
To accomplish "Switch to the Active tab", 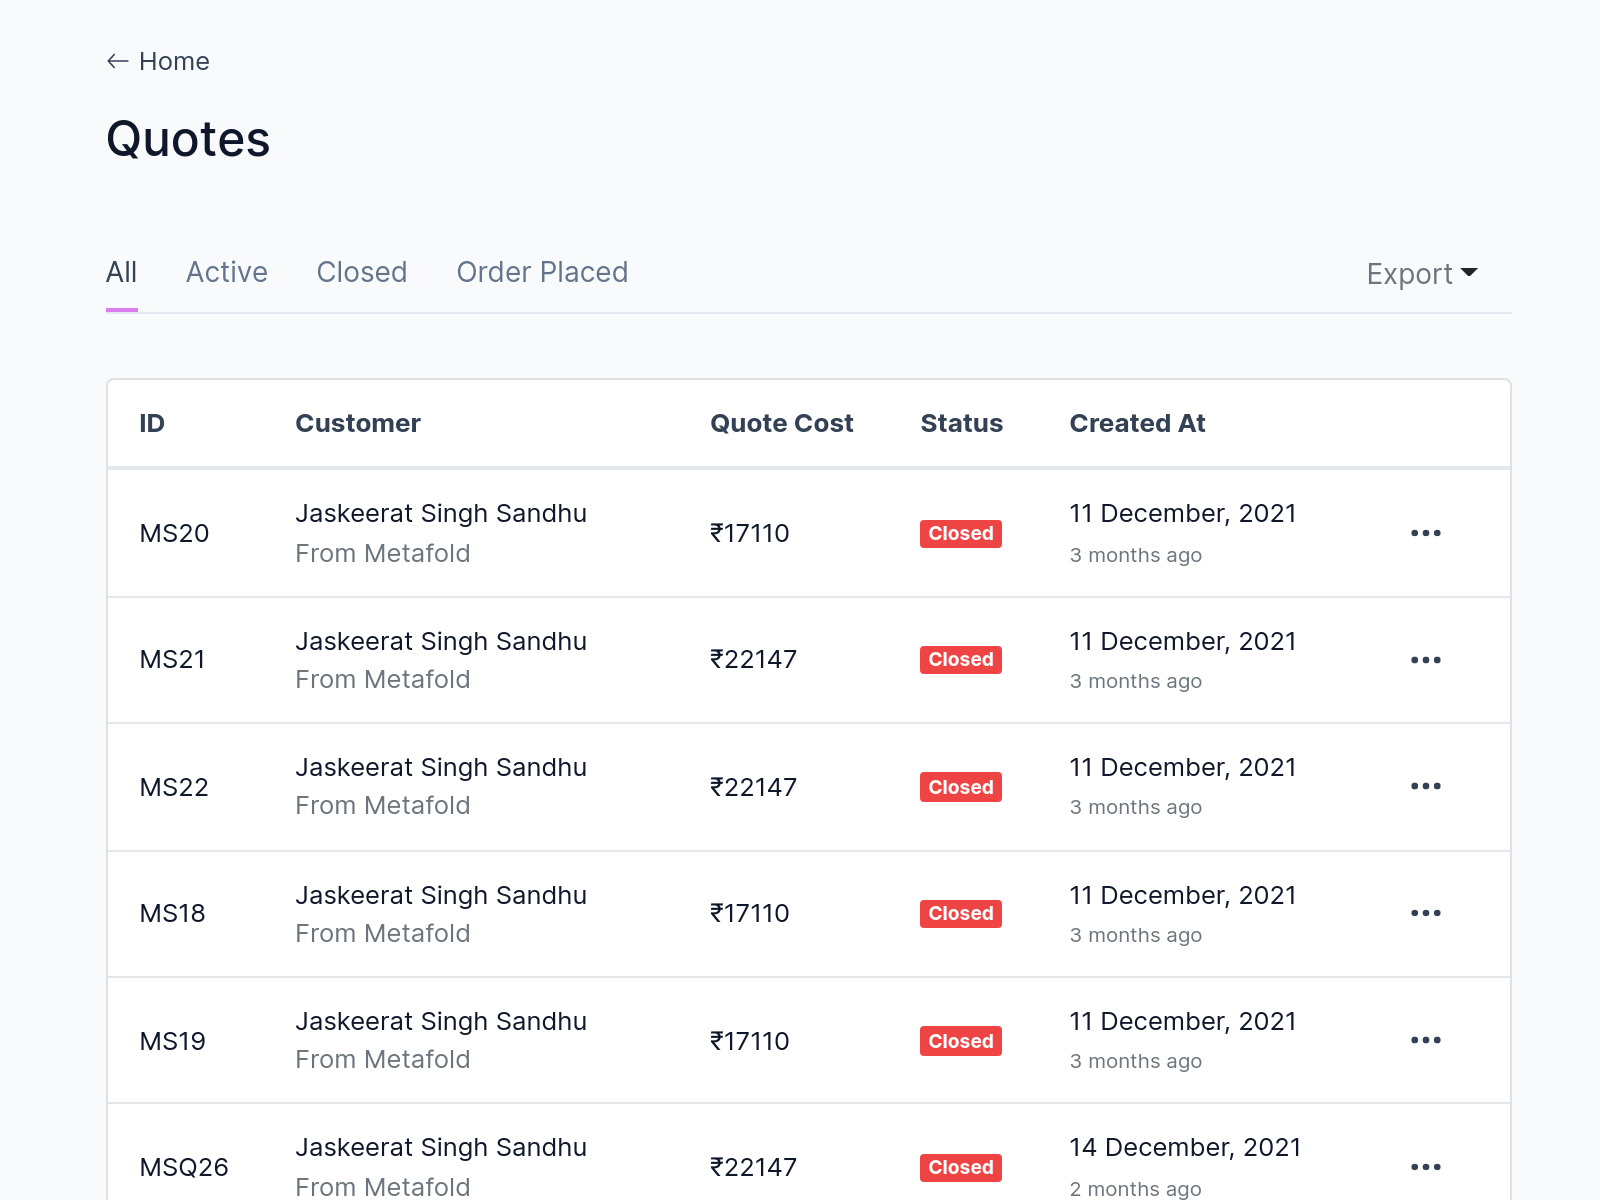I will (227, 272).
